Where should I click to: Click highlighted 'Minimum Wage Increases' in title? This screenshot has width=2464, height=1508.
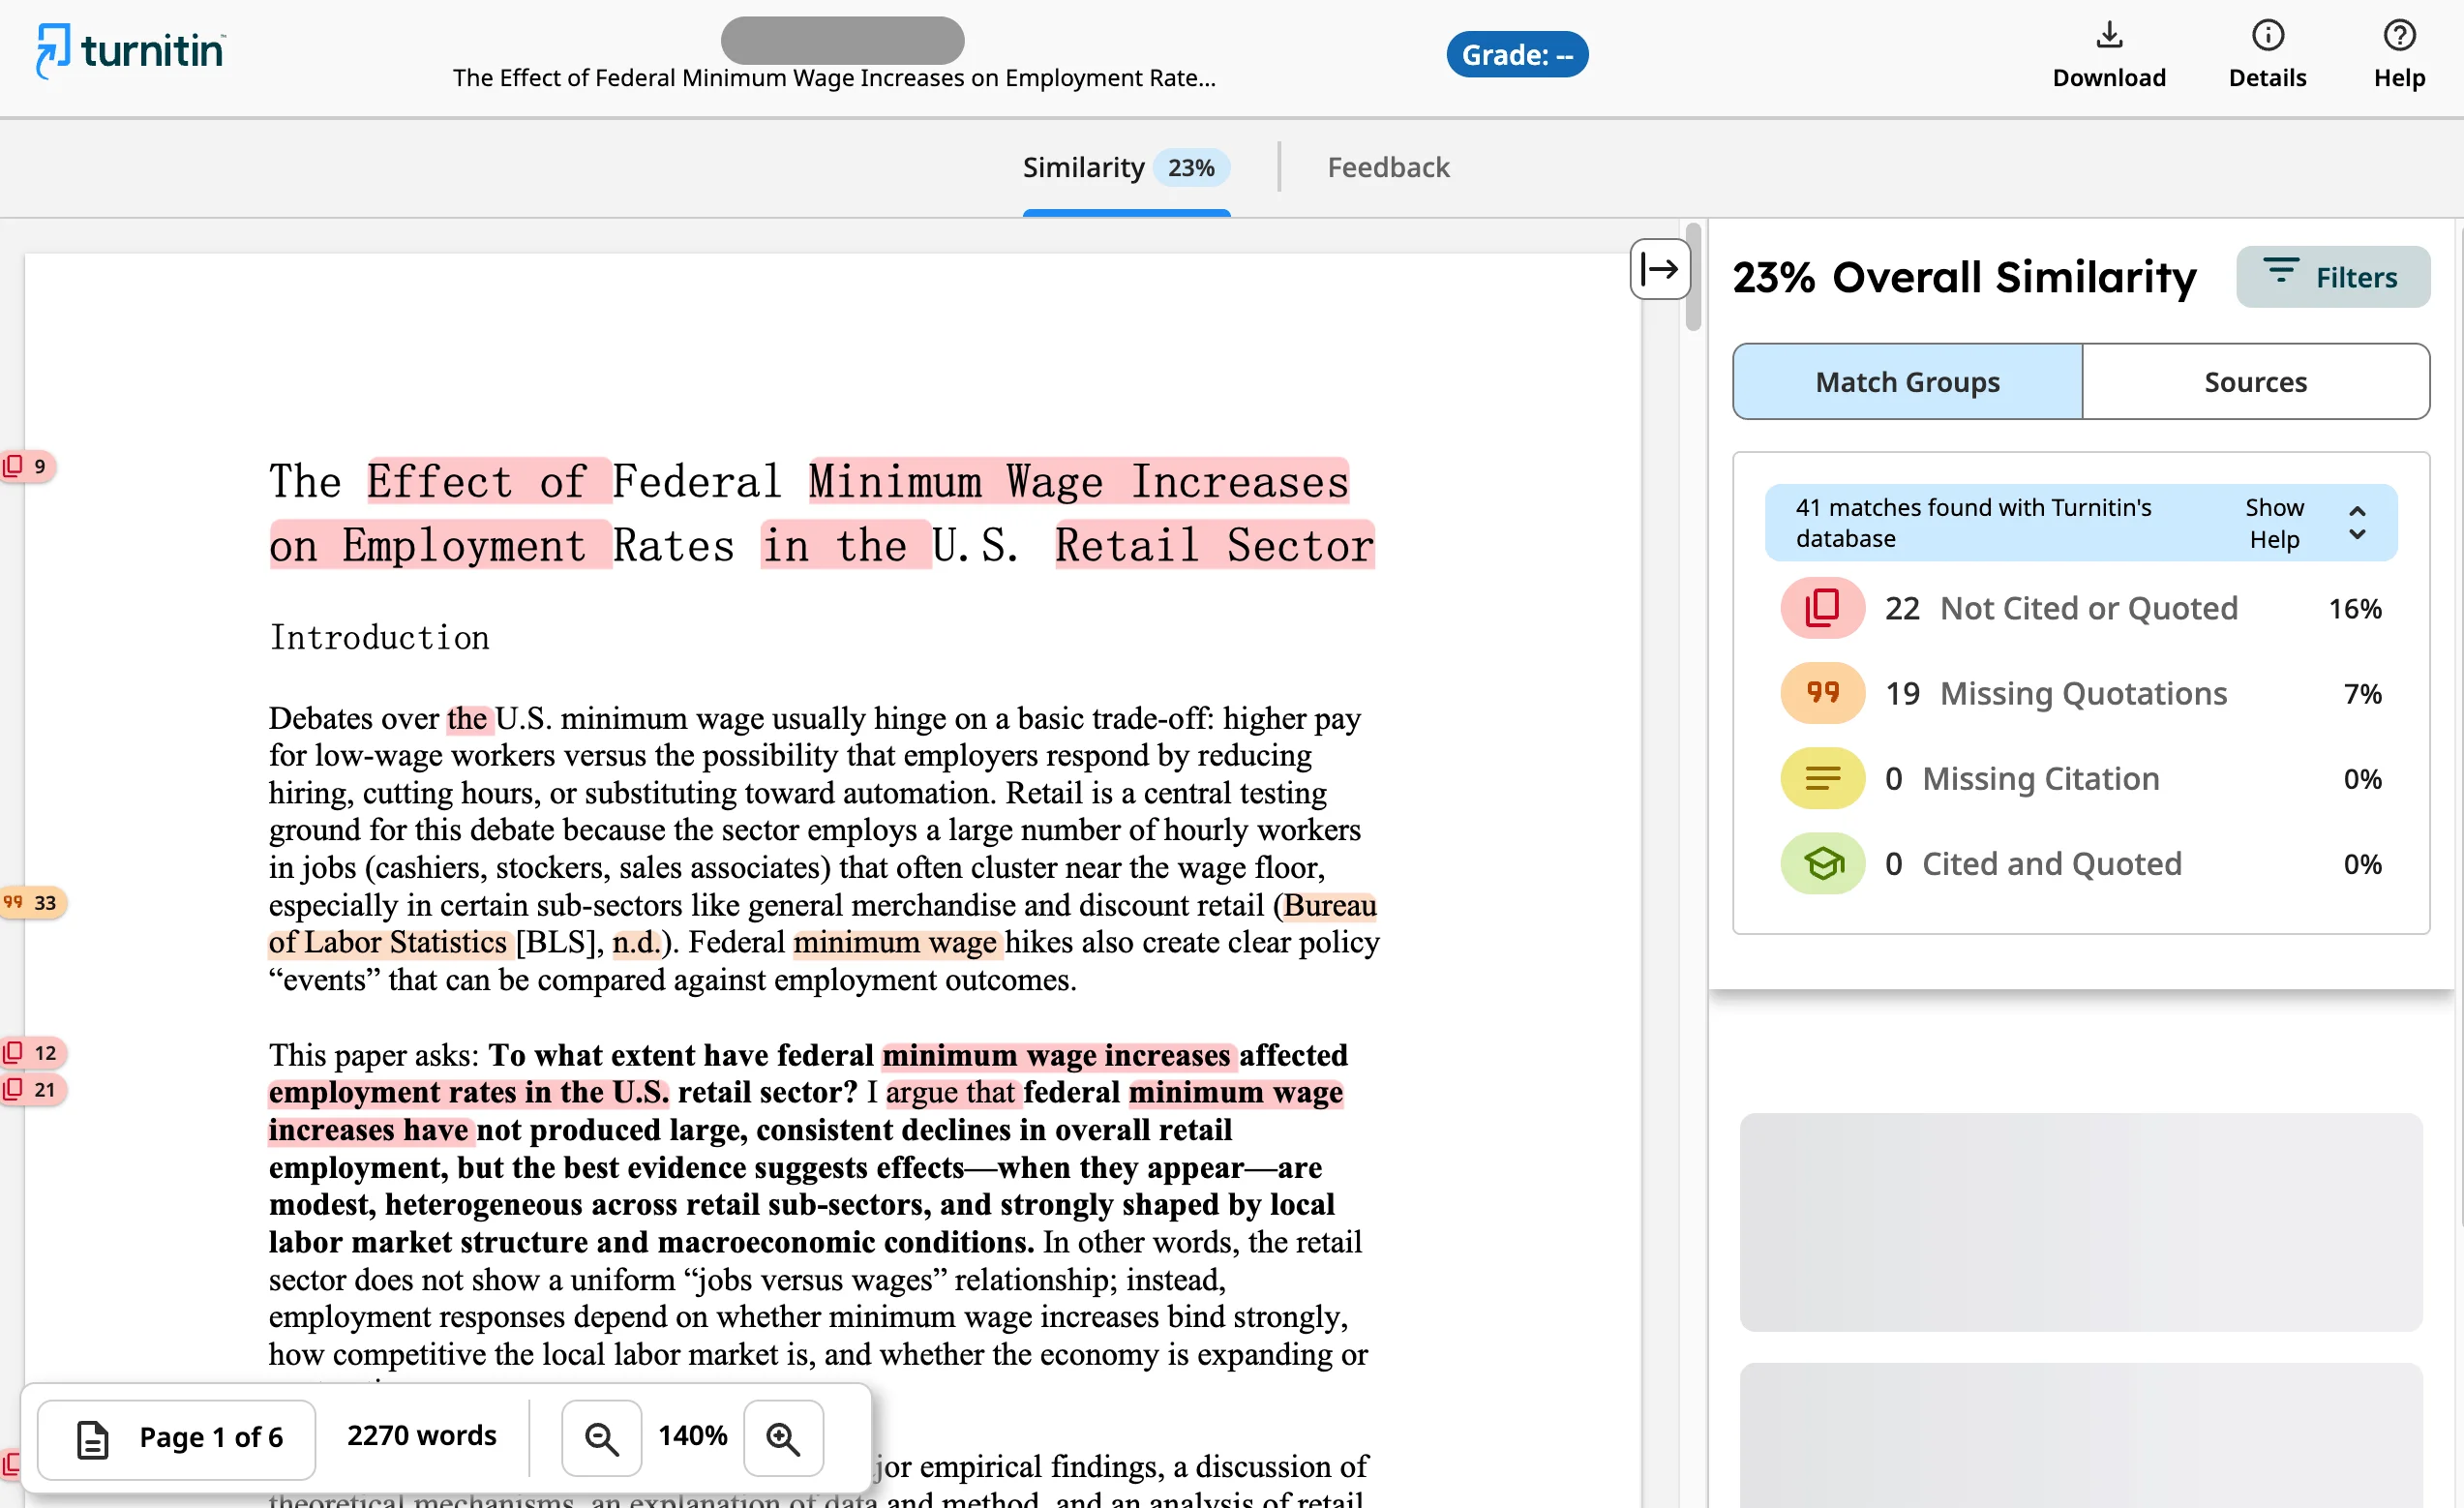[1078, 481]
